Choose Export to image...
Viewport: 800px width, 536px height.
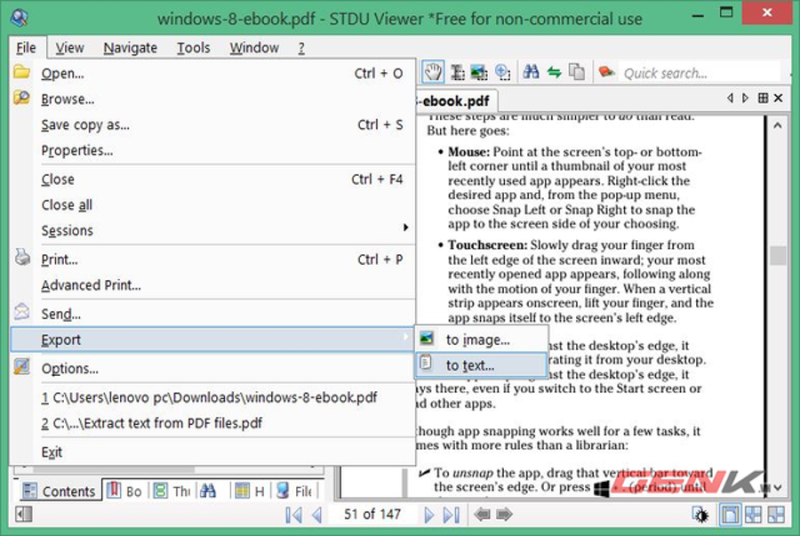click(482, 339)
